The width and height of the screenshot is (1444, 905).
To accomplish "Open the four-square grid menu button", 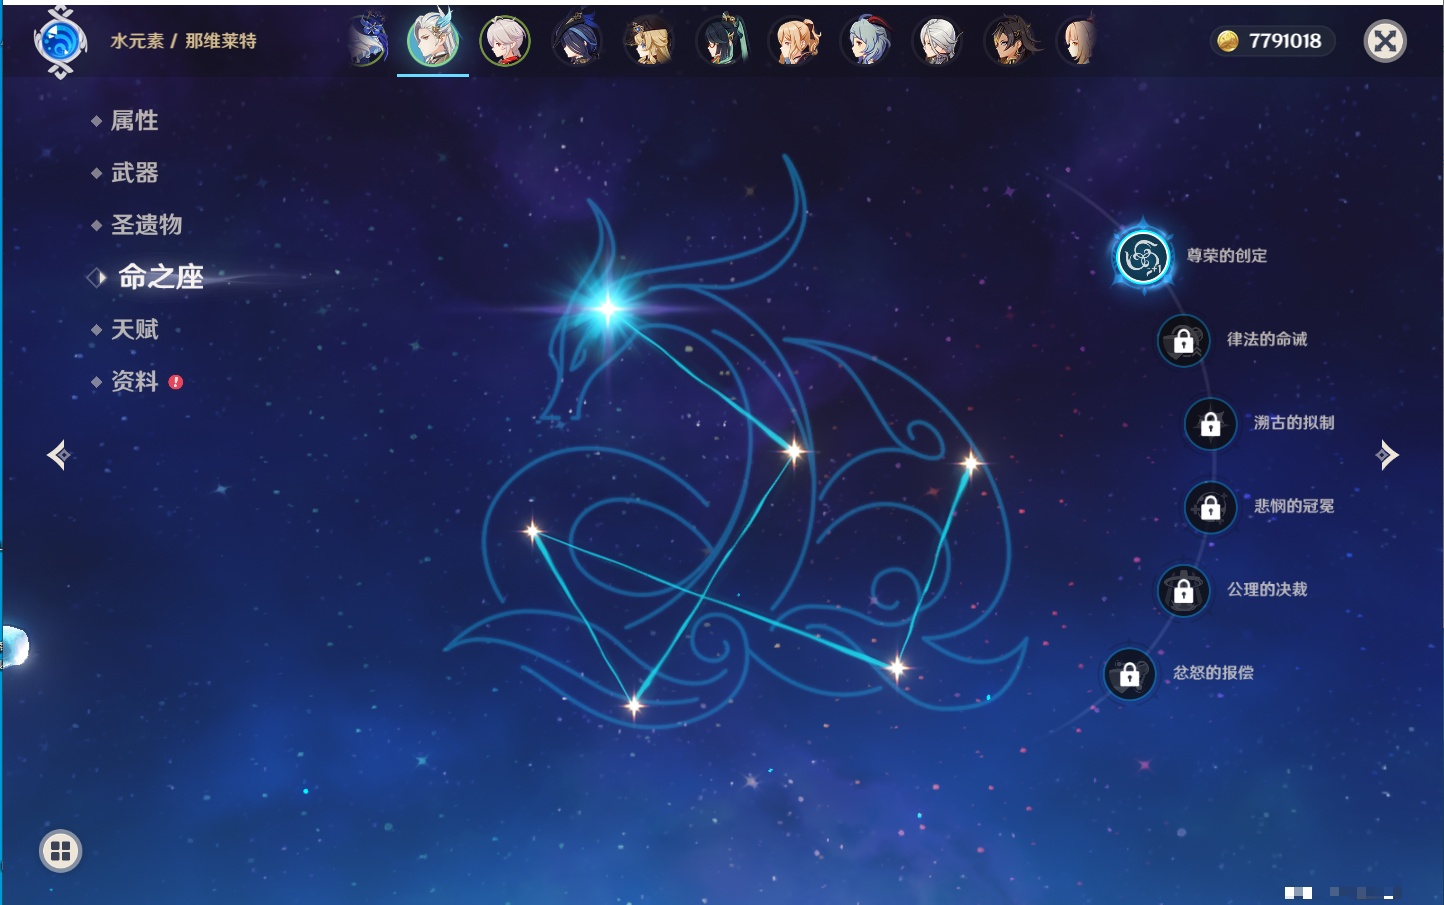I will click(61, 851).
